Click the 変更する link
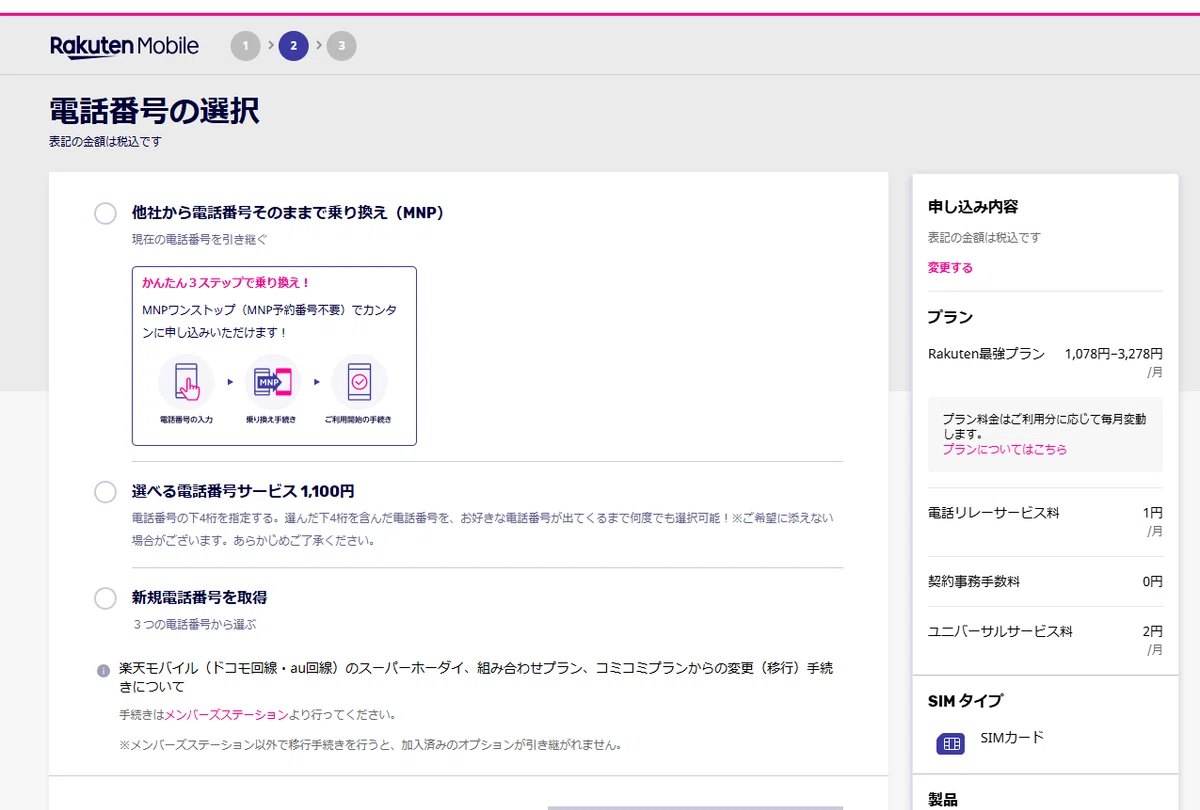This screenshot has height=810, width=1200. coord(950,268)
